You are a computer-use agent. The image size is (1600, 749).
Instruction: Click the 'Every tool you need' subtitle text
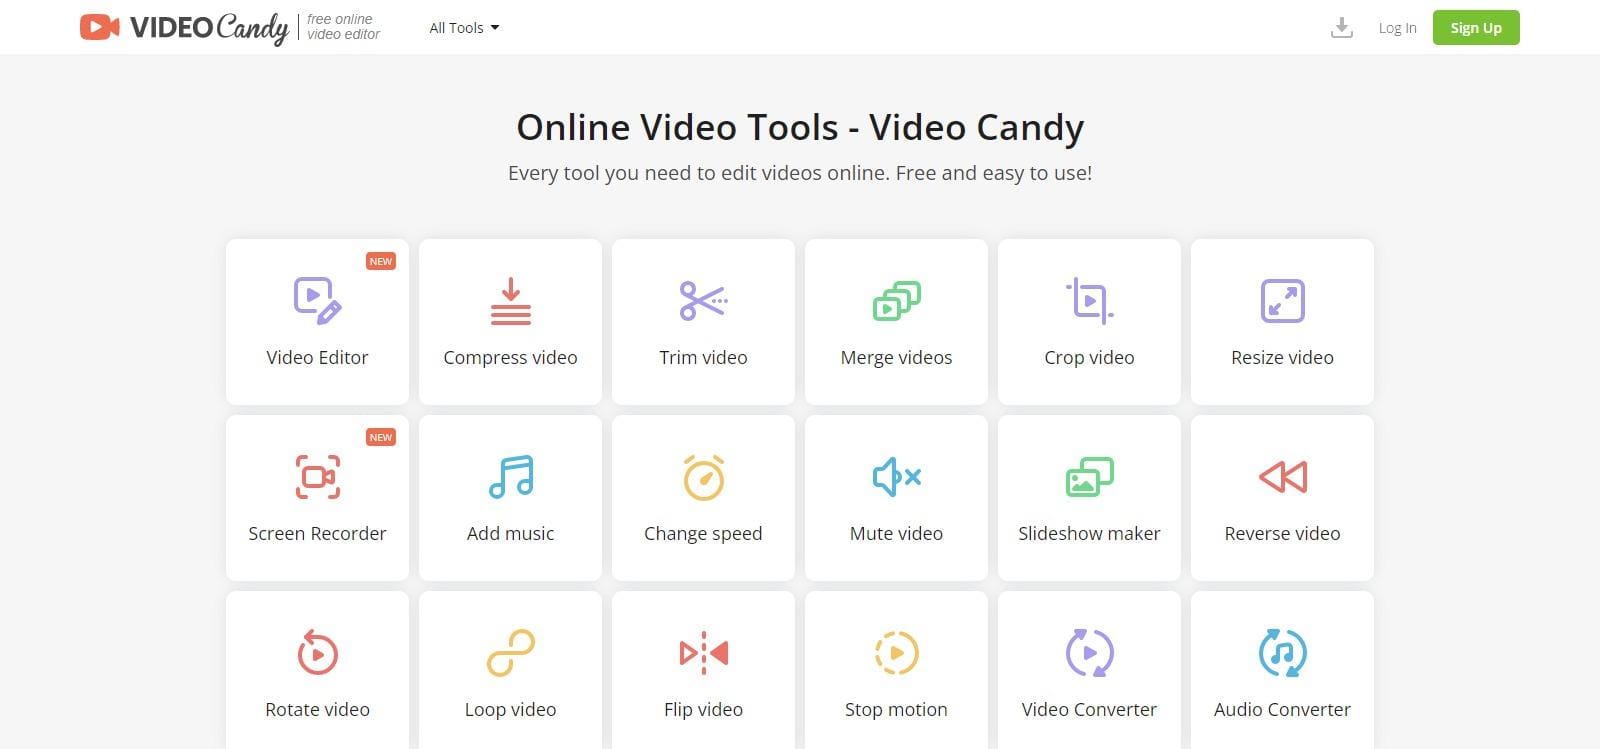coord(800,173)
